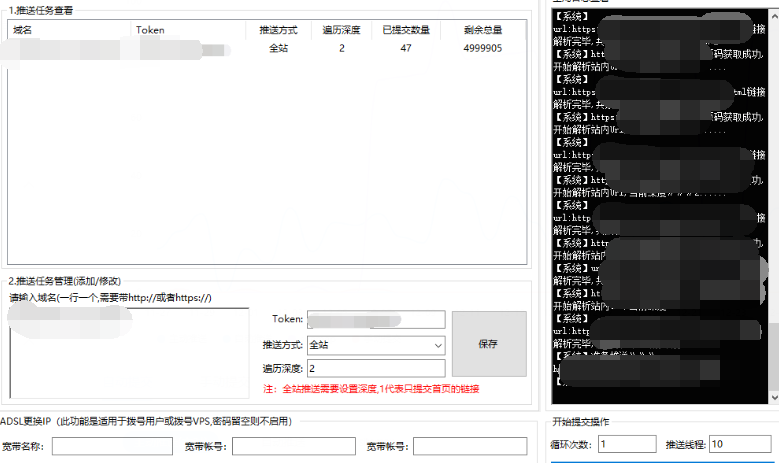Click the second 宽带帐号 input field
Viewport: 779px width, 463px height.
pyautogui.click(x=470, y=446)
